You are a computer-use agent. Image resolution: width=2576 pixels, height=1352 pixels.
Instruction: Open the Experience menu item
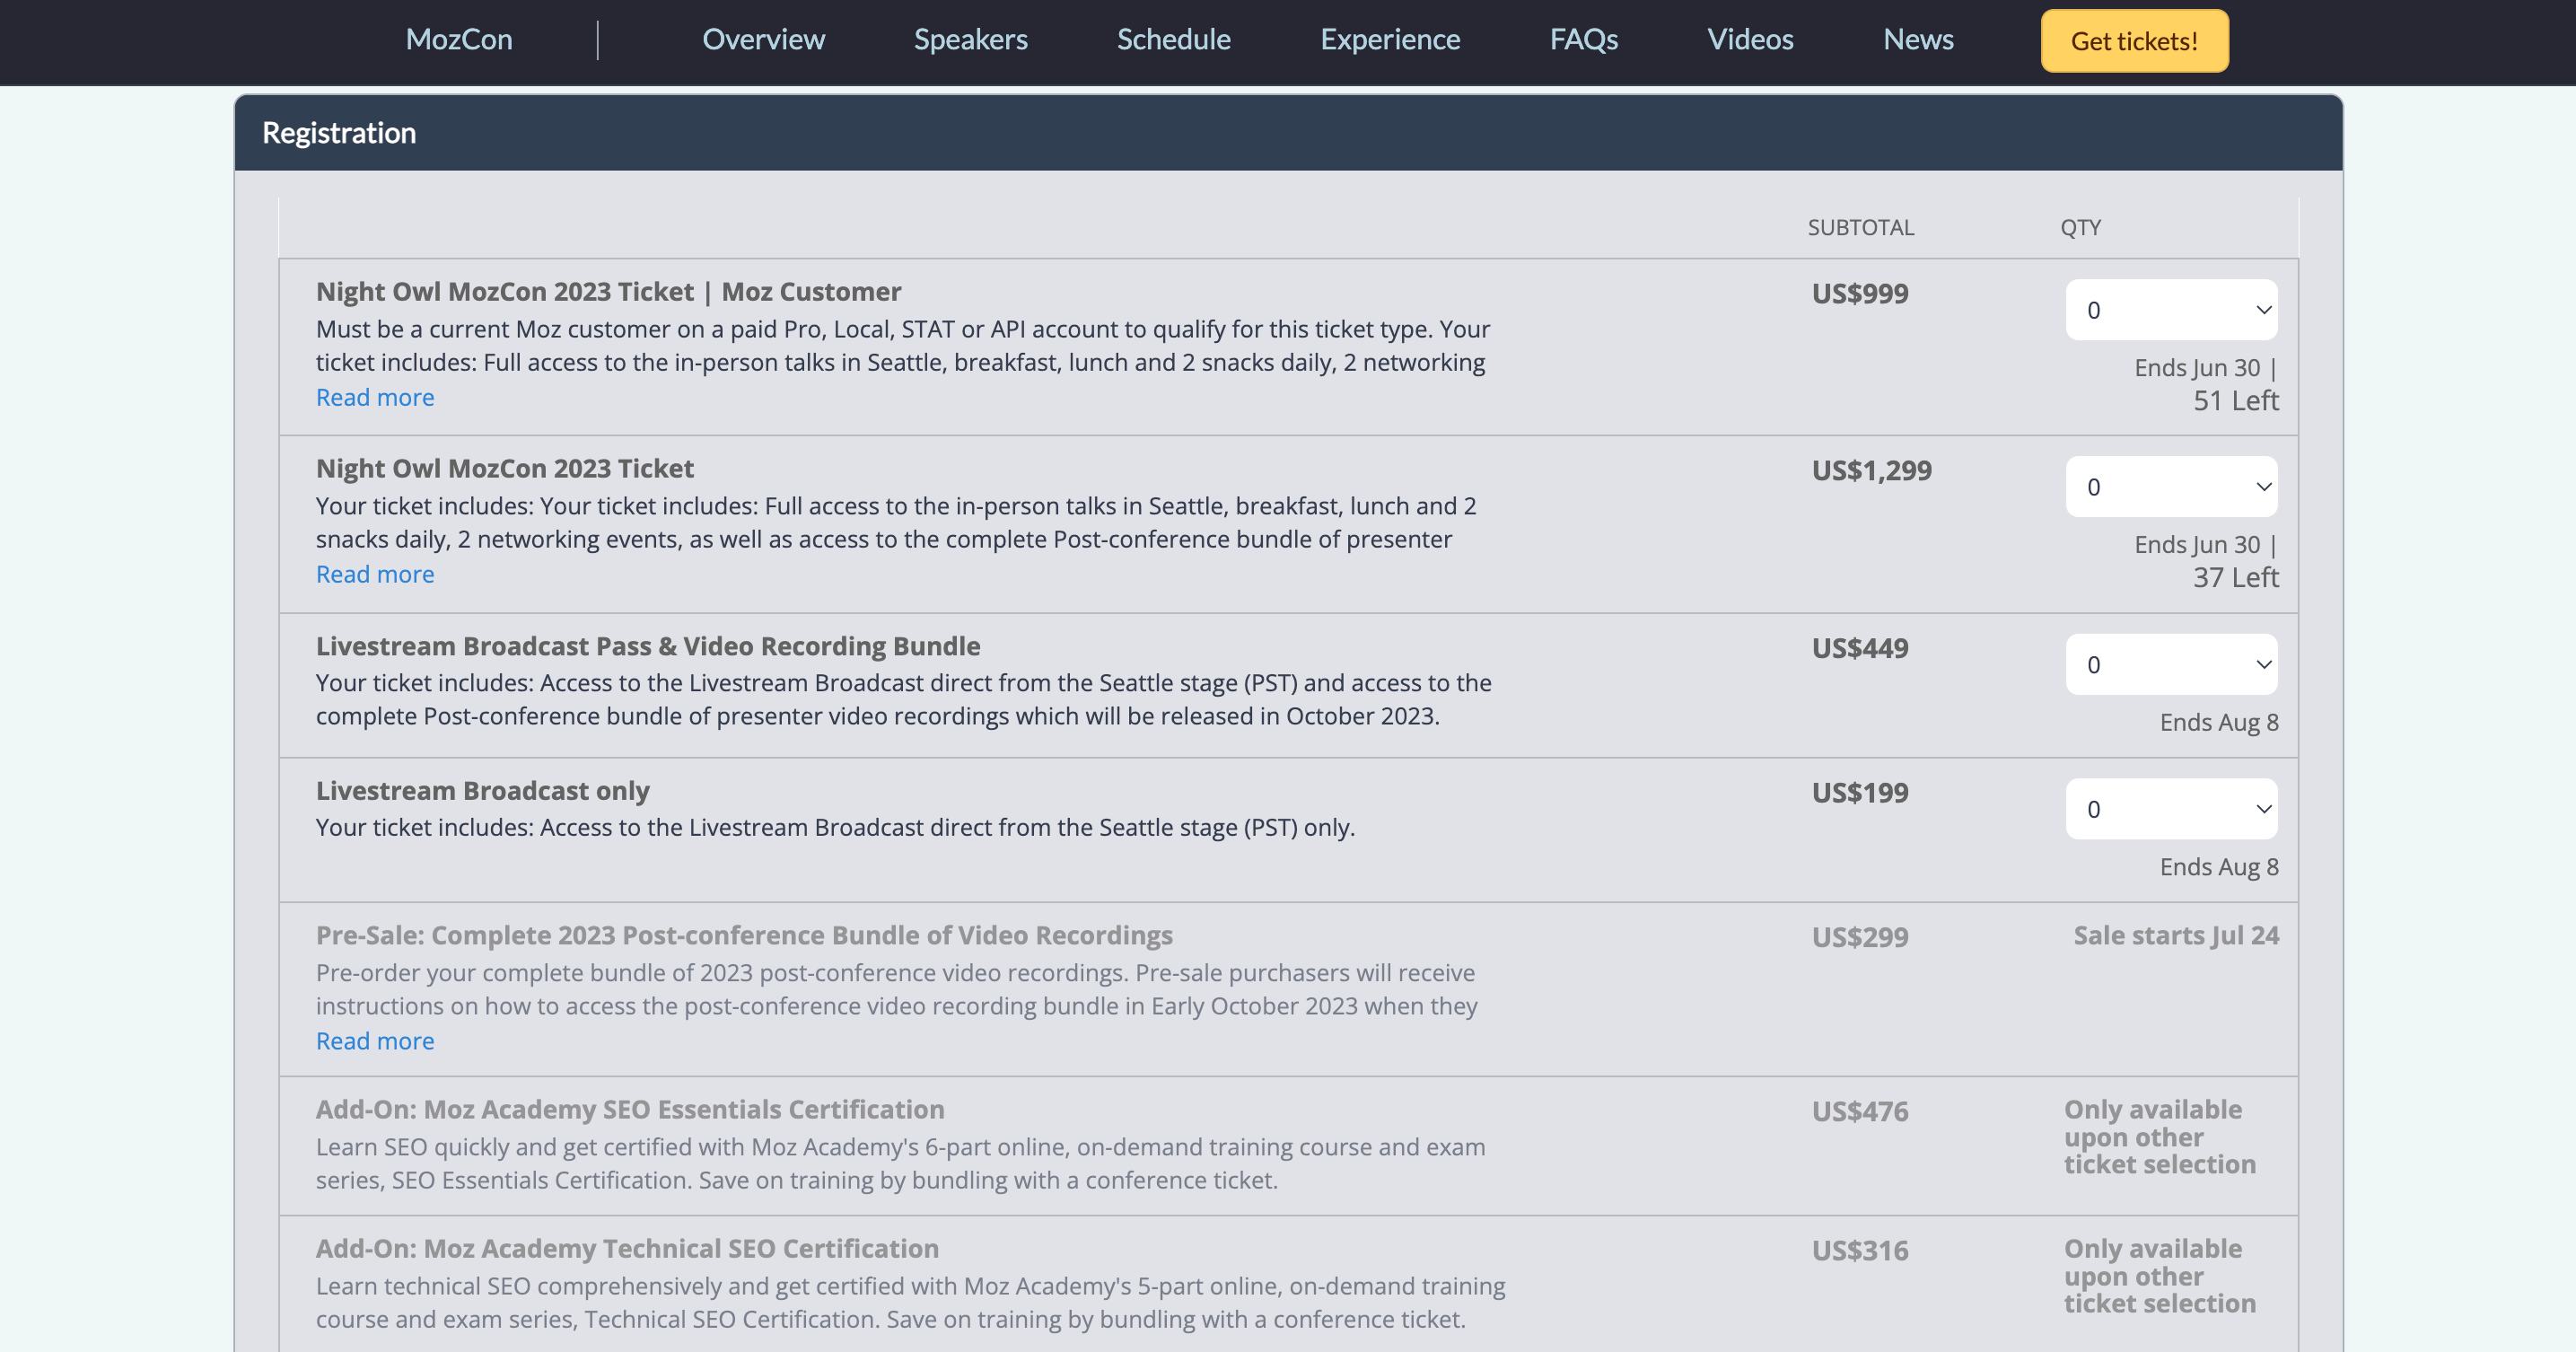[x=1390, y=39]
